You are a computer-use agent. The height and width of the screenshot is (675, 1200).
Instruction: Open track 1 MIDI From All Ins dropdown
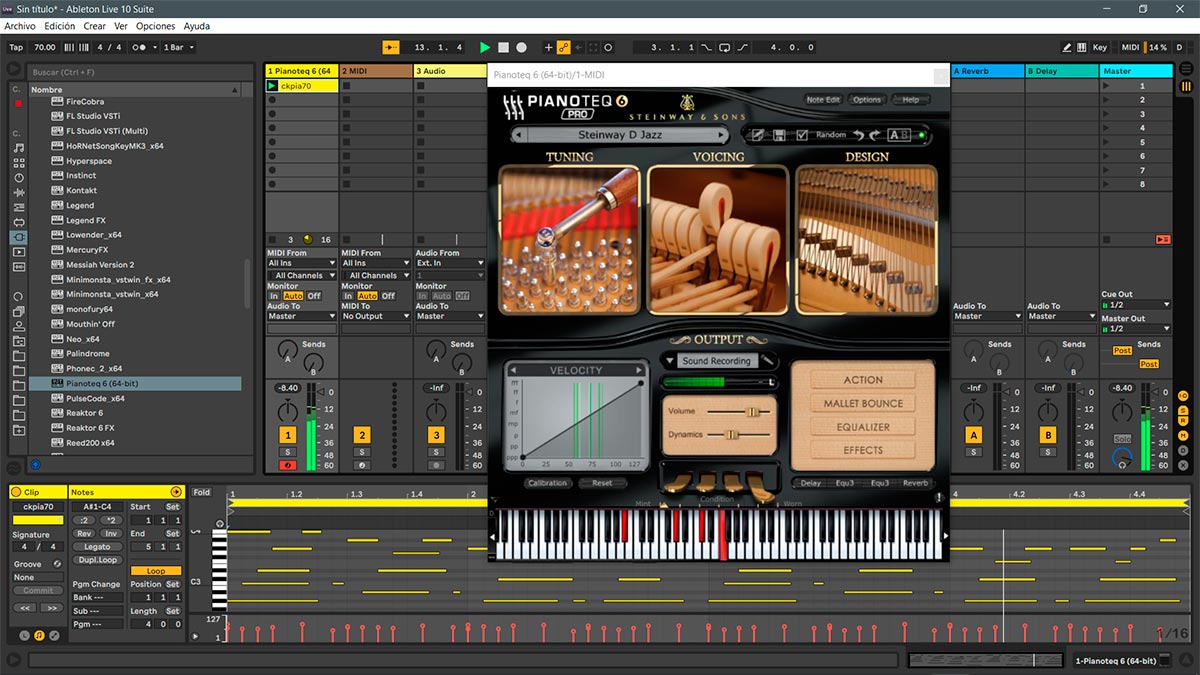302,263
